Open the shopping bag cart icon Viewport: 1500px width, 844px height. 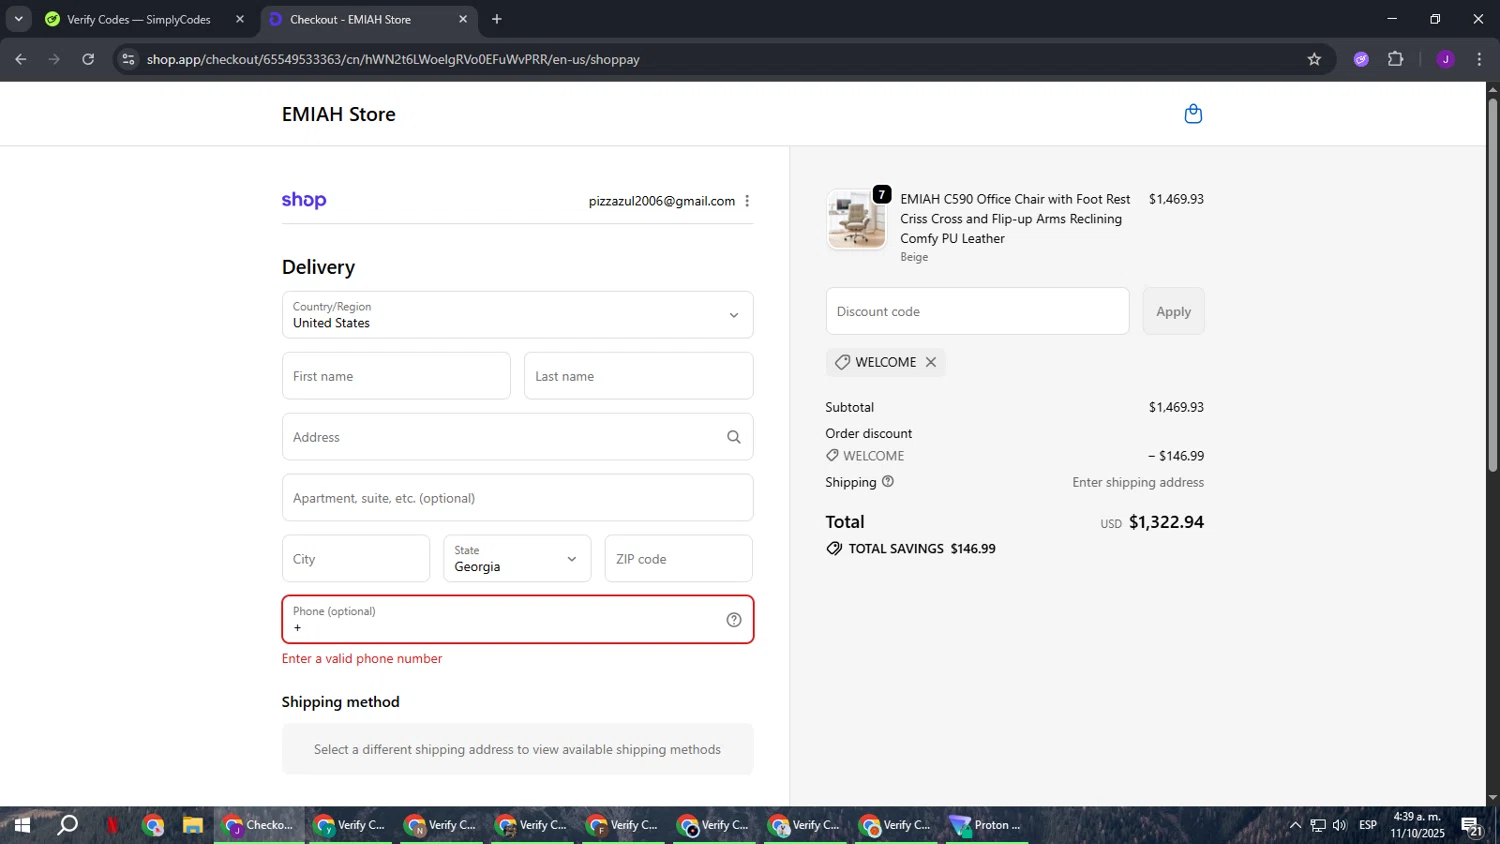(1193, 114)
